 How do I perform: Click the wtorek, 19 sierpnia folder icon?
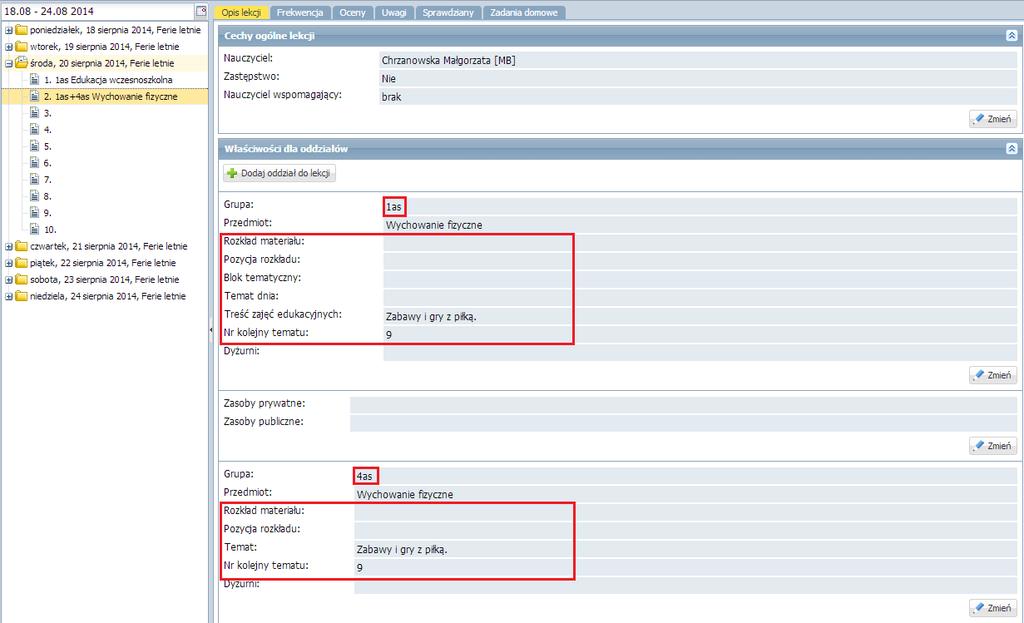[x=21, y=46]
